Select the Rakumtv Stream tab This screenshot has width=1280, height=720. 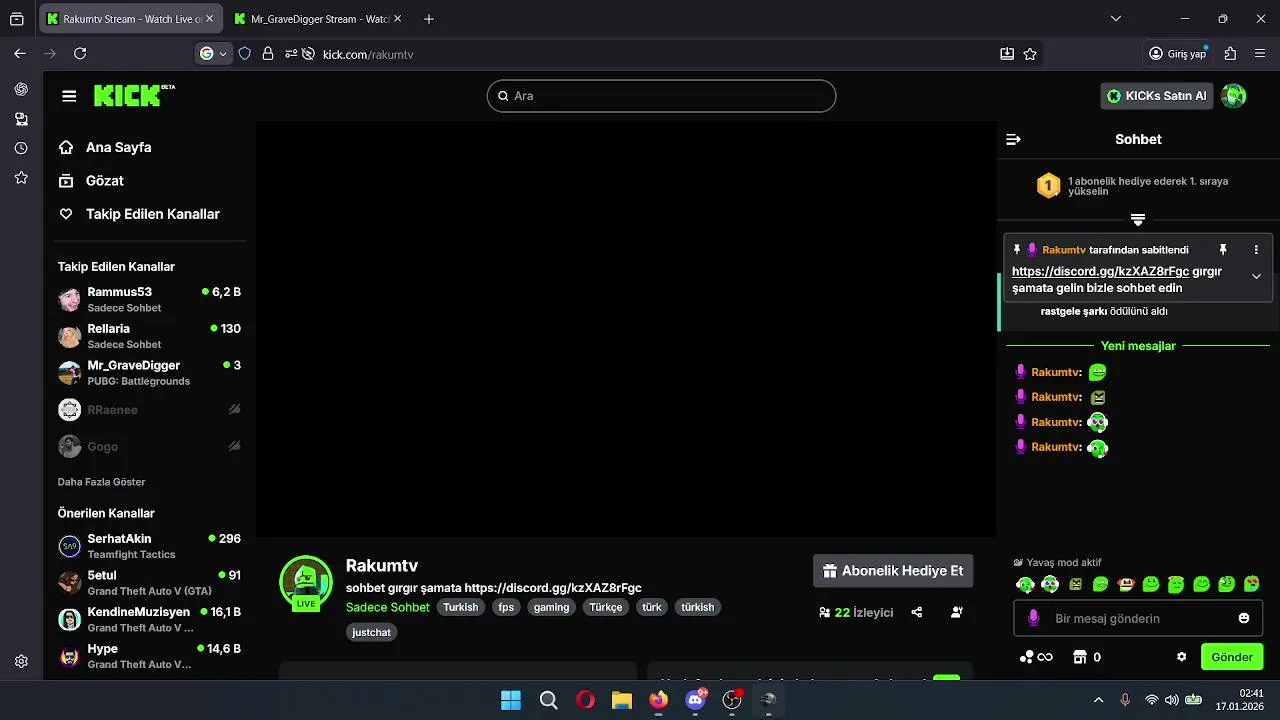[131, 19]
